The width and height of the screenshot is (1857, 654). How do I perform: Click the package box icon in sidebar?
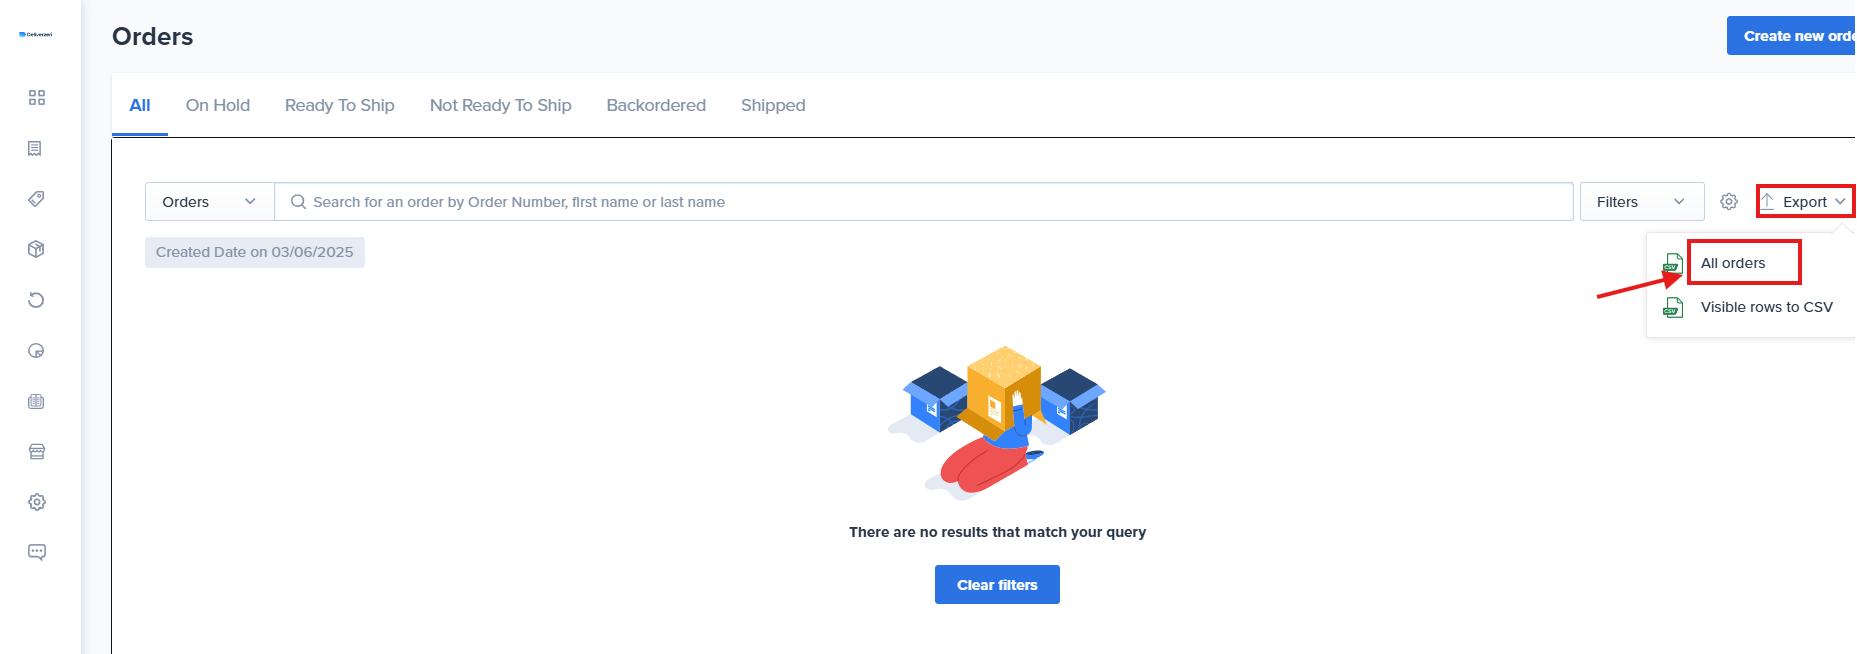pyautogui.click(x=36, y=249)
